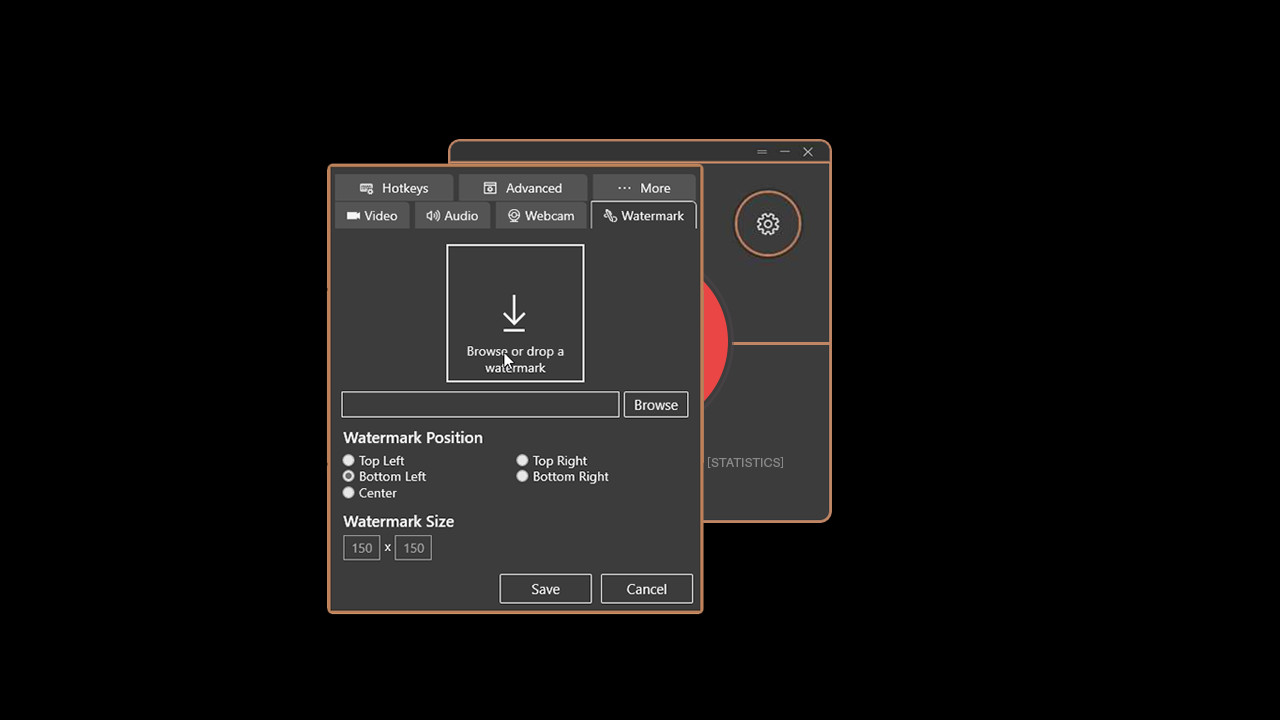Select the Top Left watermark position
This screenshot has width=1280, height=720.
348,460
